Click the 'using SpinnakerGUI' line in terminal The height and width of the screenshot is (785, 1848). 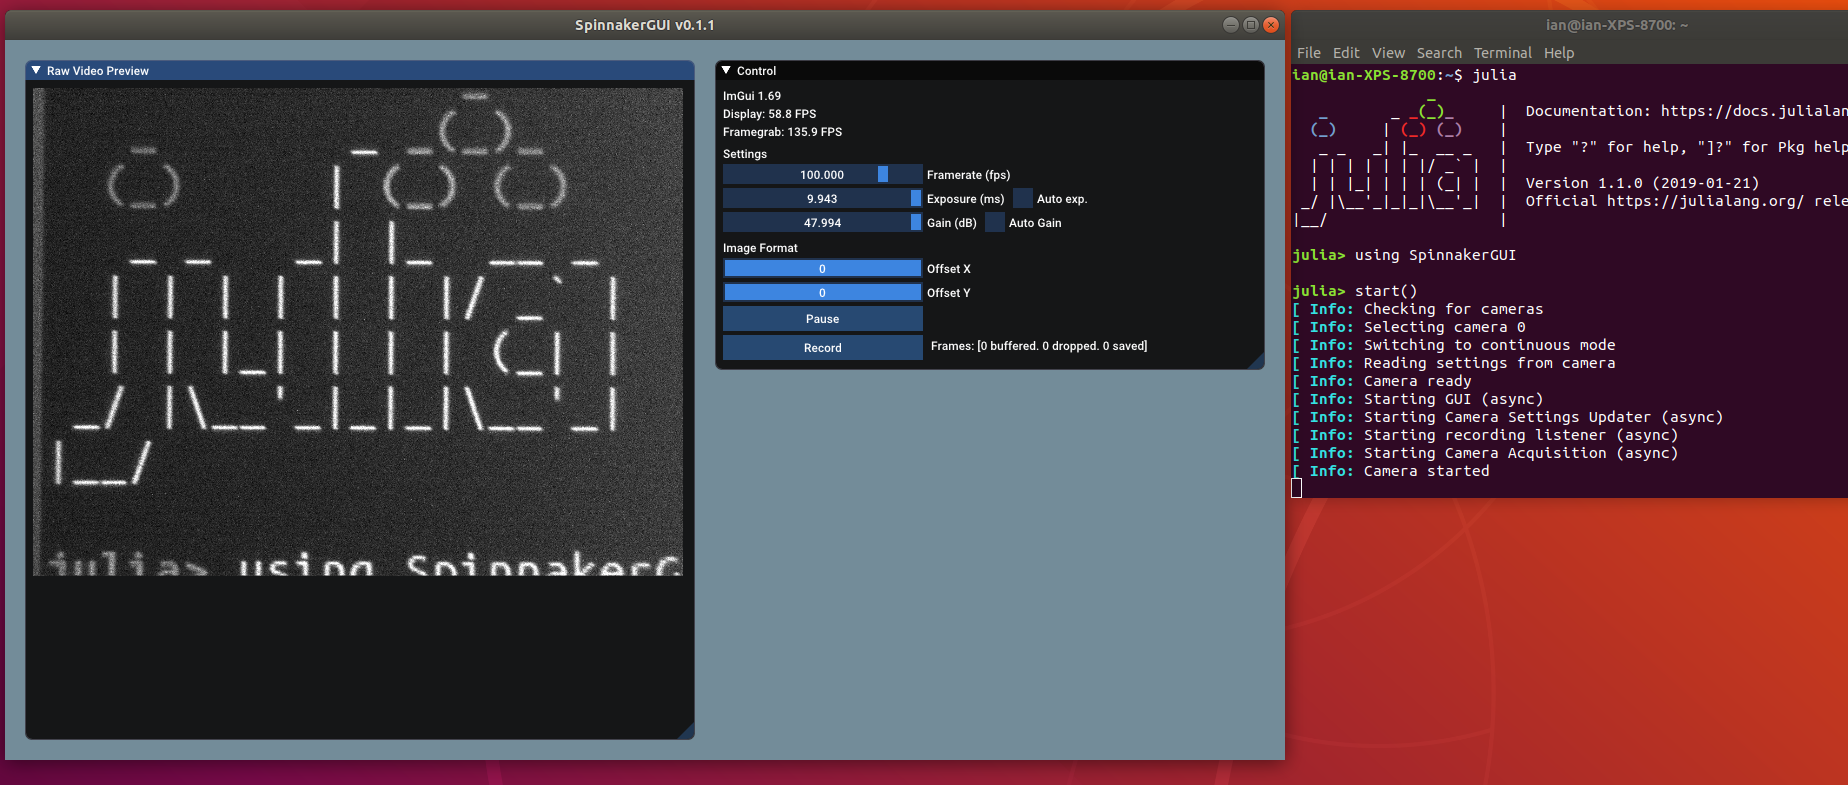coord(1404,255)
